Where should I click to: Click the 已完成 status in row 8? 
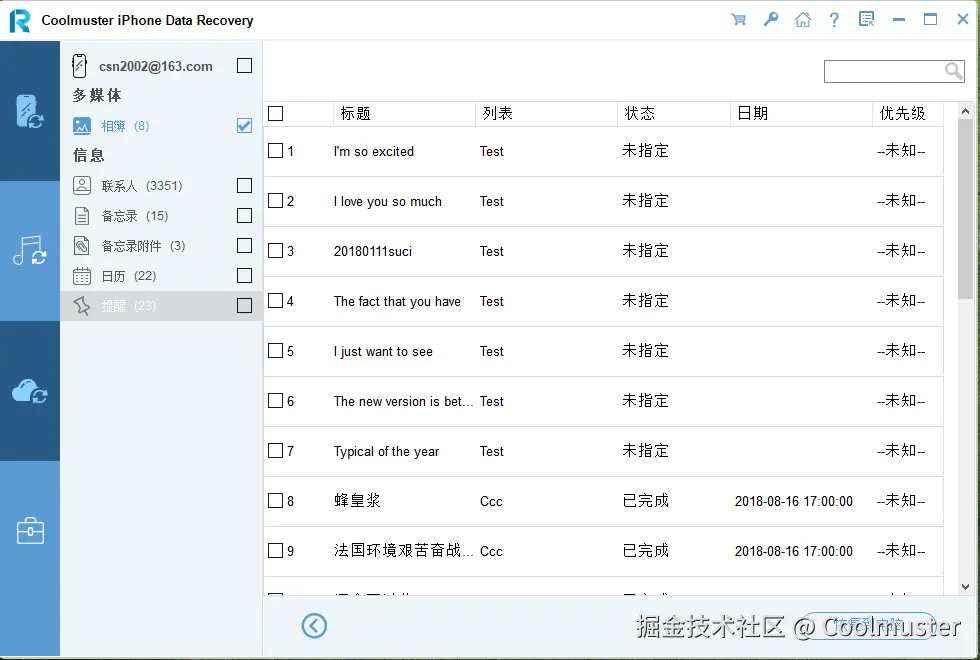coord(646,501)
